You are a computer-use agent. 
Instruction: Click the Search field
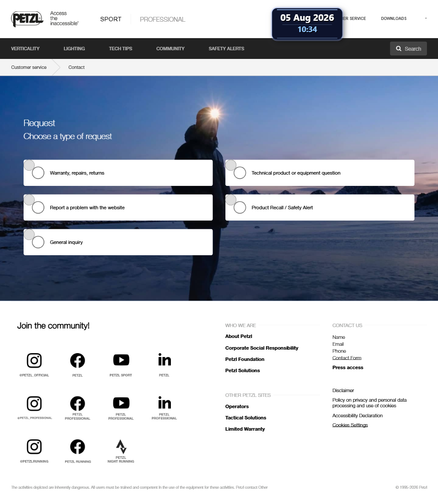click(408, 49)
